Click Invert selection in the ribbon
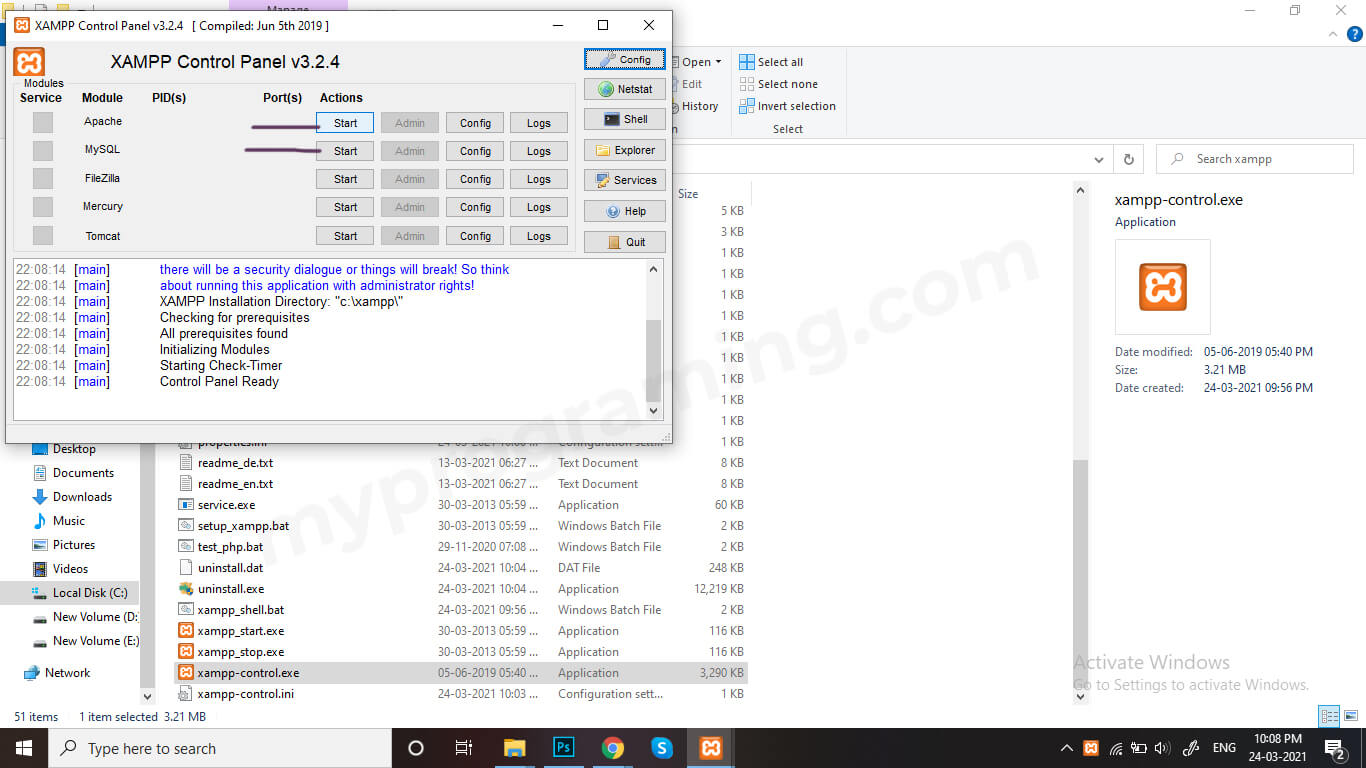Screen dimensions: 1366x768 point(789,106)
